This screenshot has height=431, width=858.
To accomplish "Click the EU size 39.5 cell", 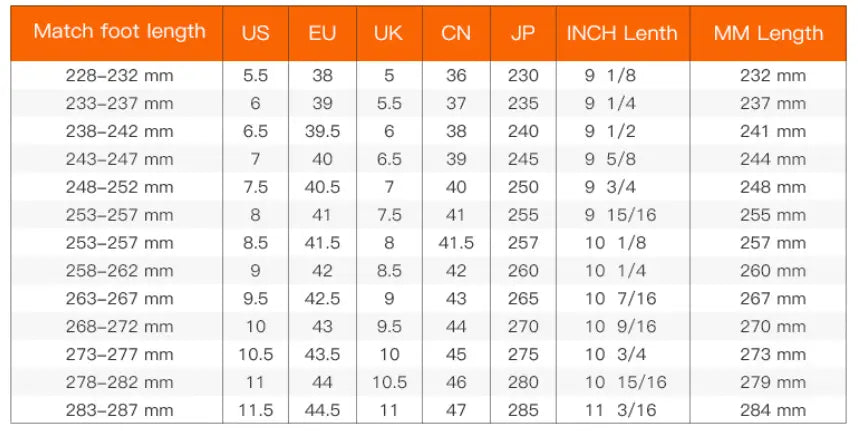I will coord(322,131).
